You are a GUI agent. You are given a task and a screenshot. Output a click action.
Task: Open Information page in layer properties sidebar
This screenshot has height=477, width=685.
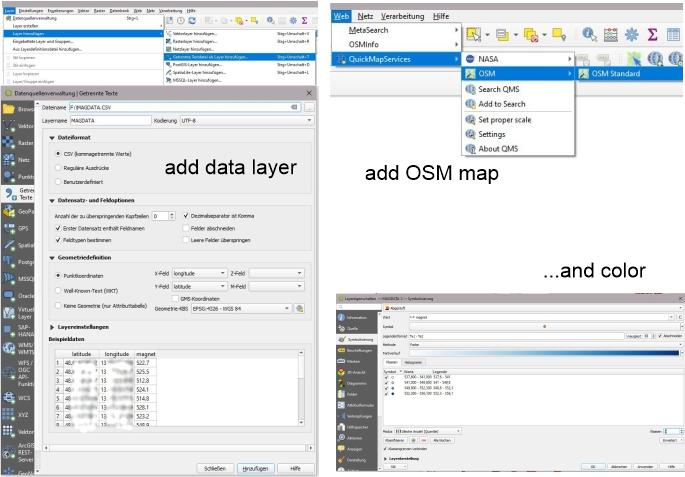[x=357, y=318]
